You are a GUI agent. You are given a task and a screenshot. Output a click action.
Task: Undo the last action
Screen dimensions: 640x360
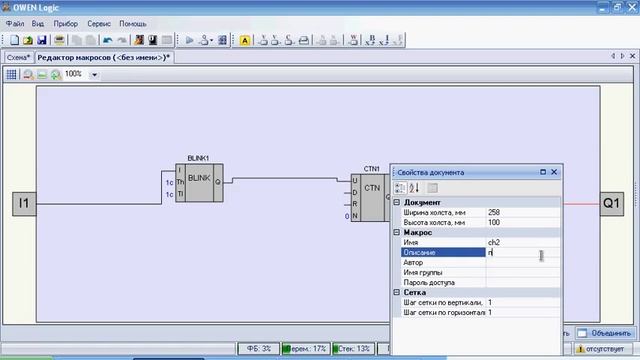[x=107, y=40]
